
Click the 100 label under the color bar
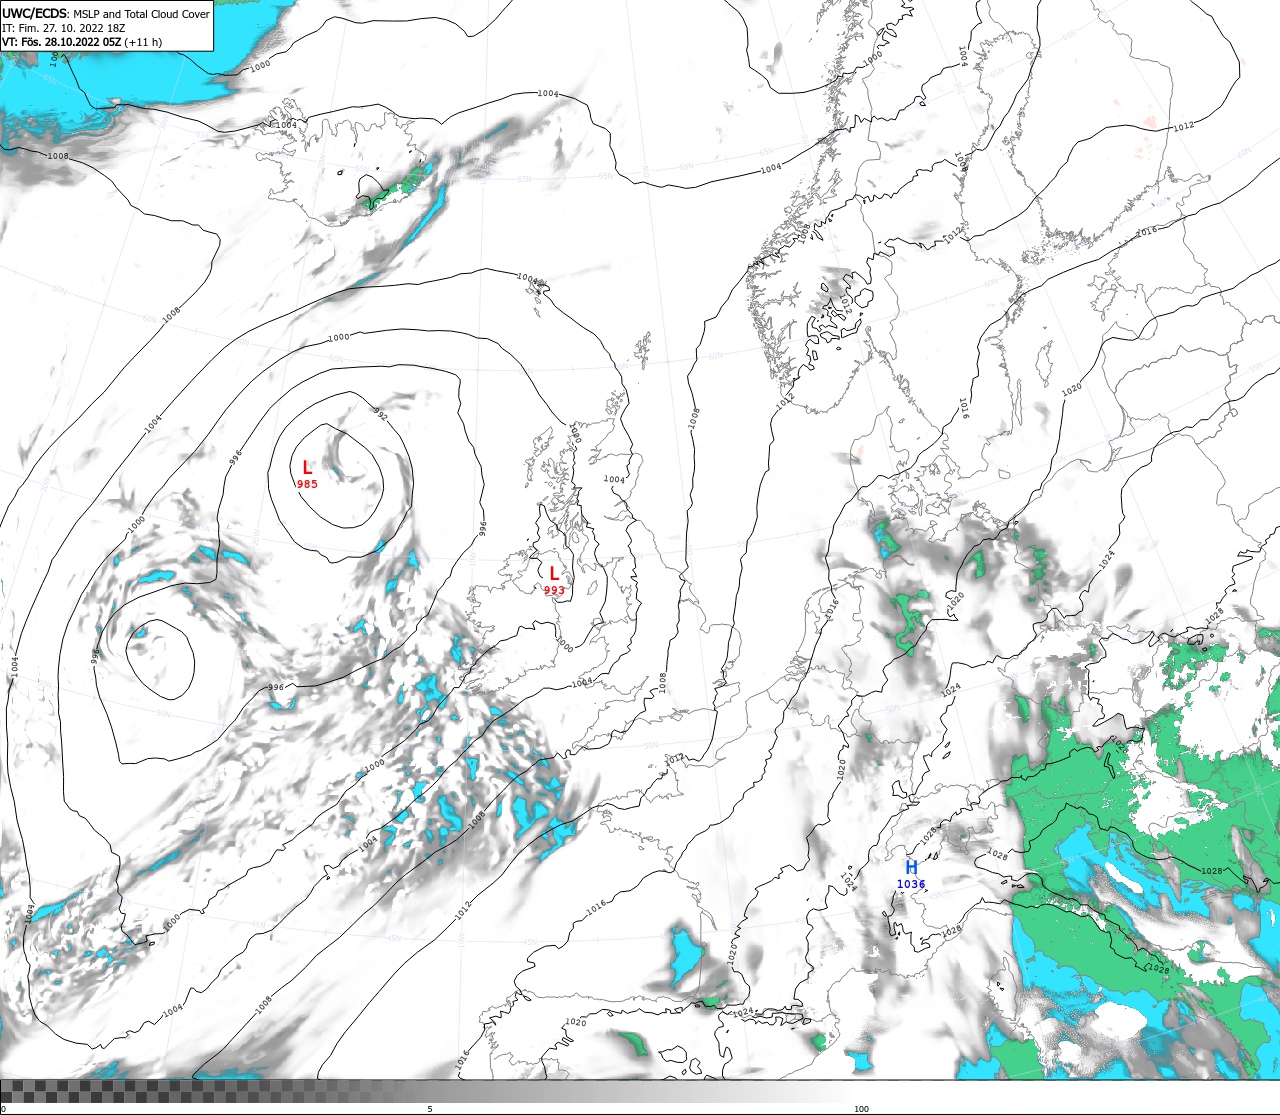point(861,1108)
